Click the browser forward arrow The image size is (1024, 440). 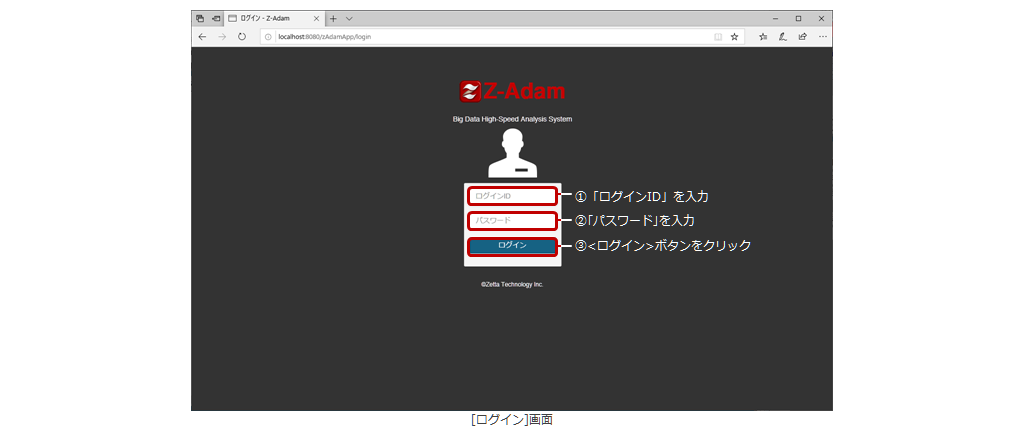click(222, 37)
